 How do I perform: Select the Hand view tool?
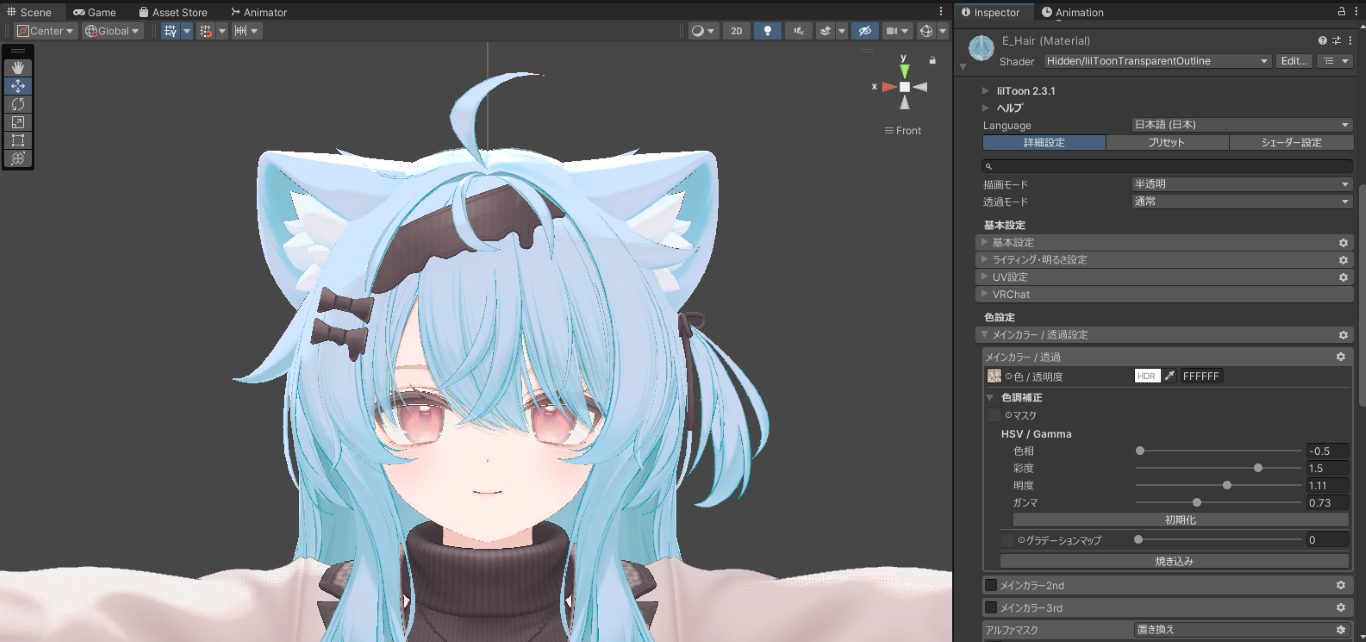point(18,68)
